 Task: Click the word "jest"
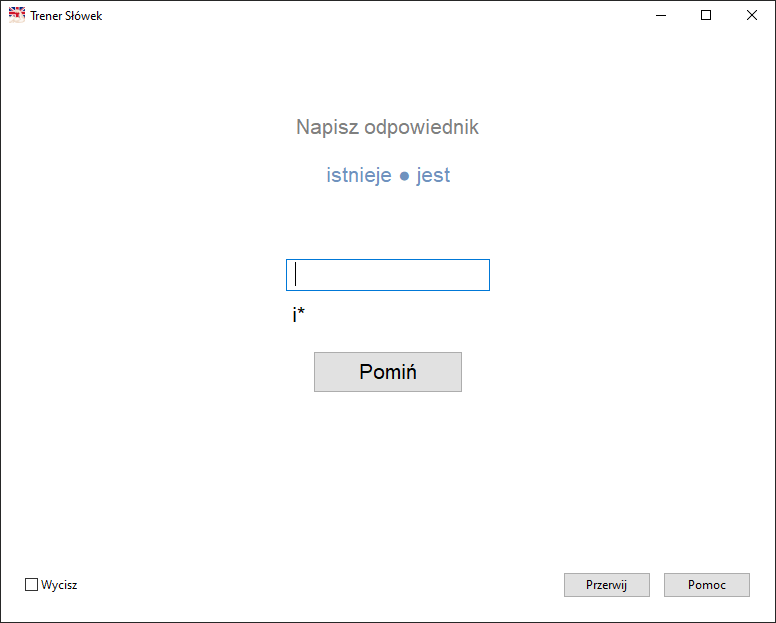pos(433,176)
